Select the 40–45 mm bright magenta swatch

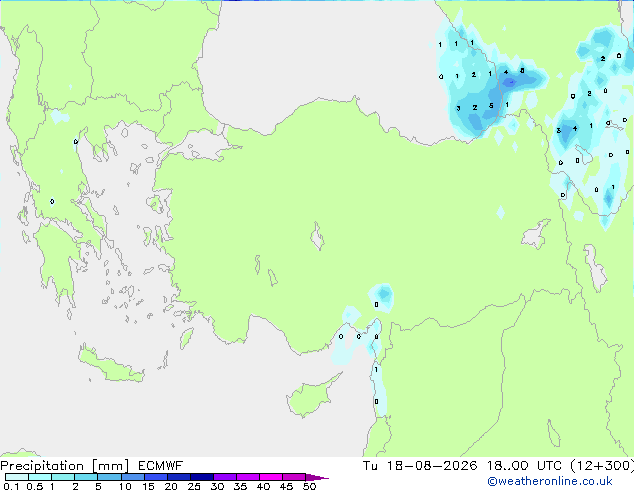(x=271, y=477)
